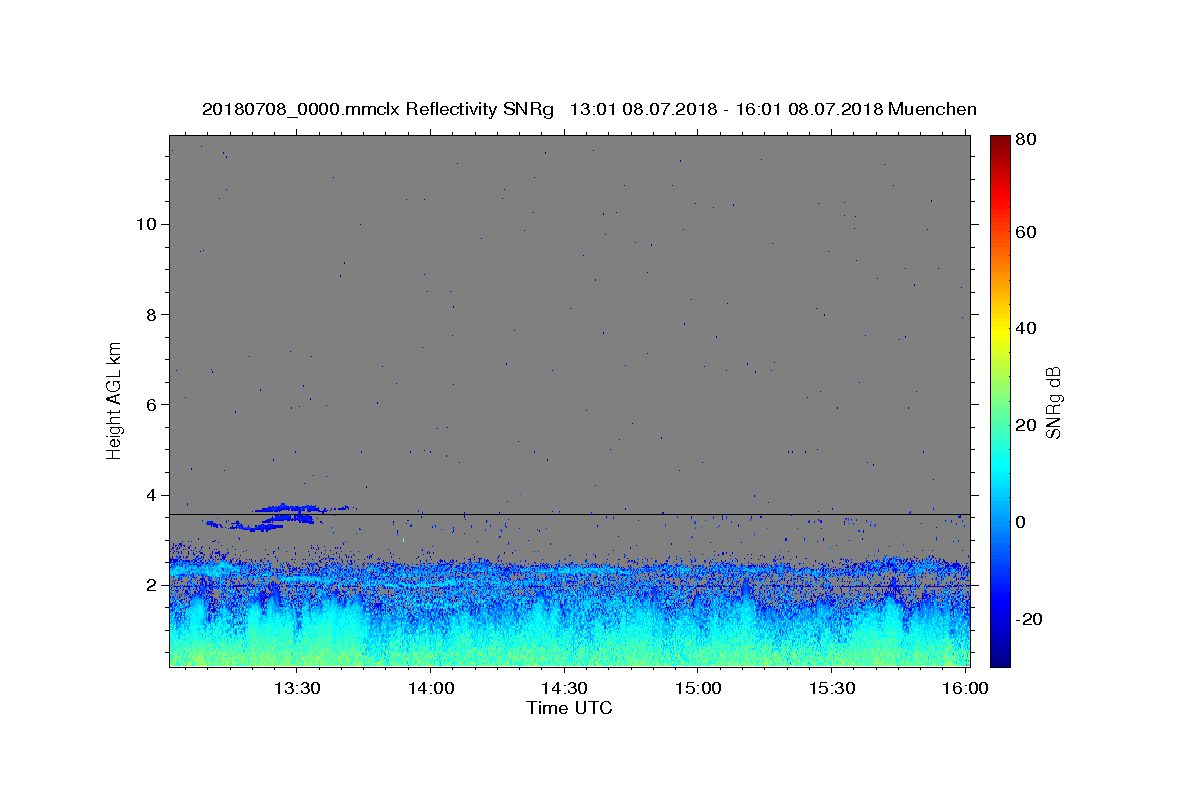
Task: Click the 14:30 time tick label
Action: [x=564, y=688]
